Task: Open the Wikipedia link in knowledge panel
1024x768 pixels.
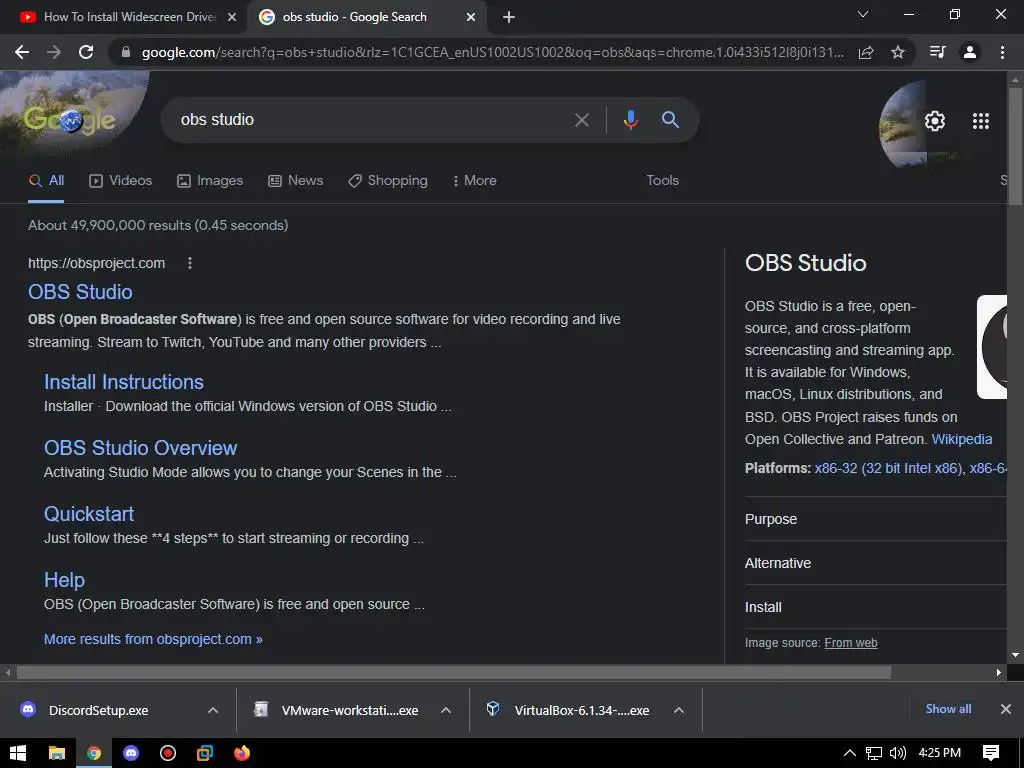Action: point(961,440)
